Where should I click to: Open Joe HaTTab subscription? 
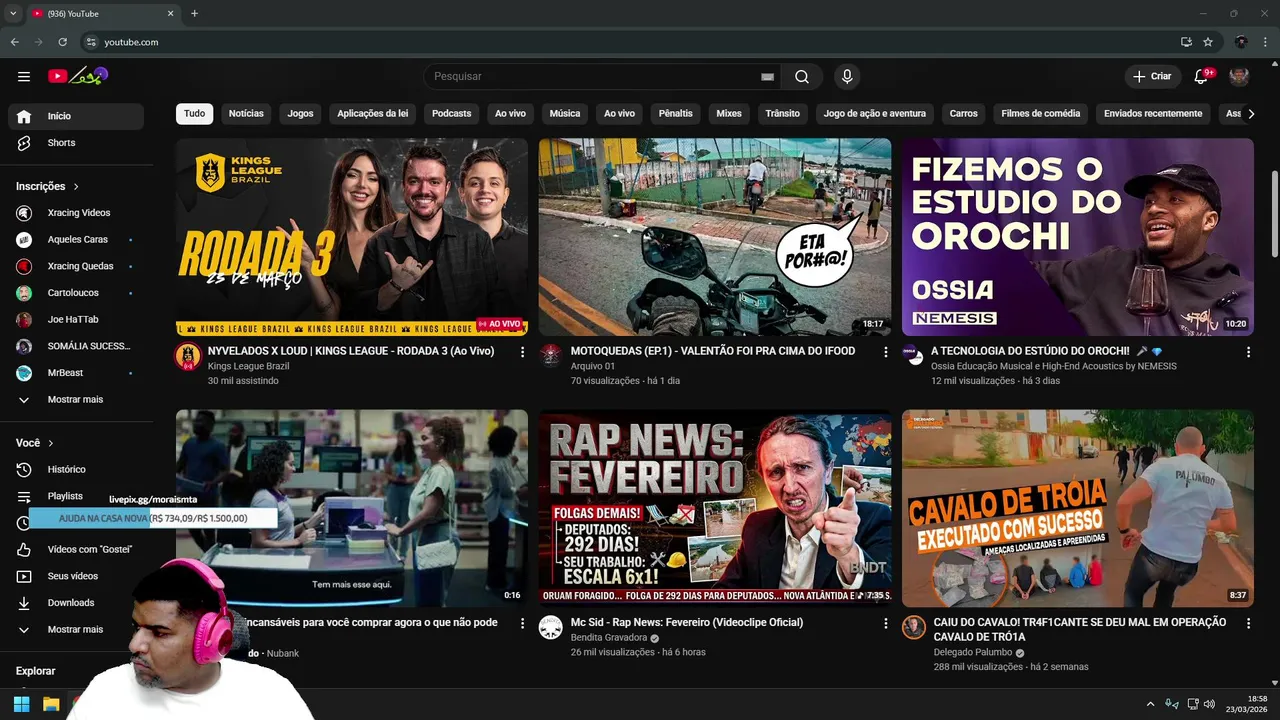click(x=76, y=320)
